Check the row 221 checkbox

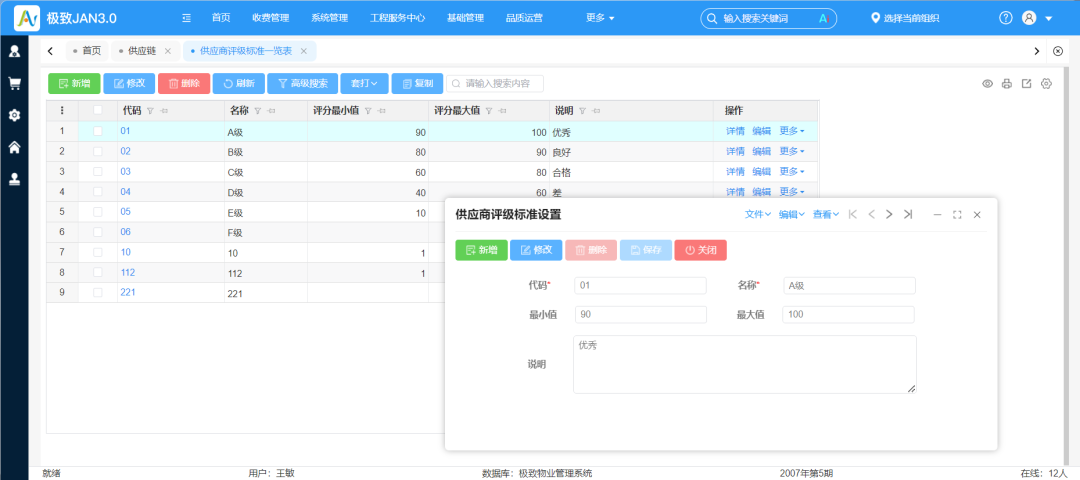98,293
